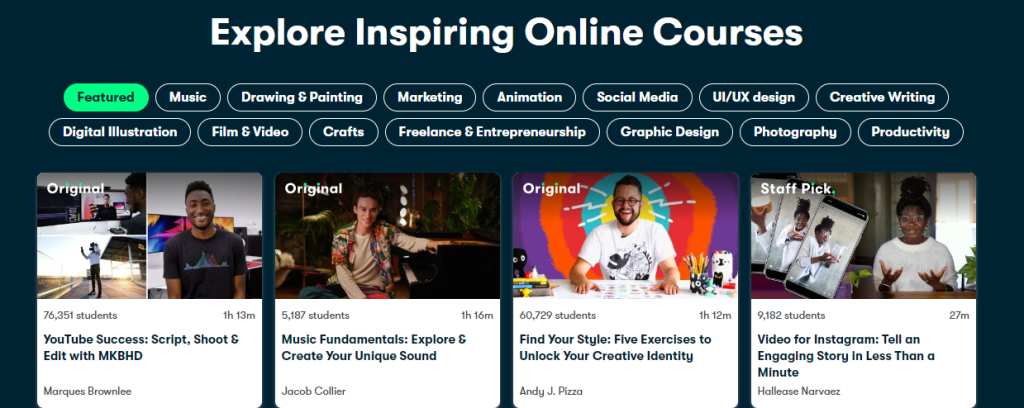Open the Productivity category

point(910,132)
